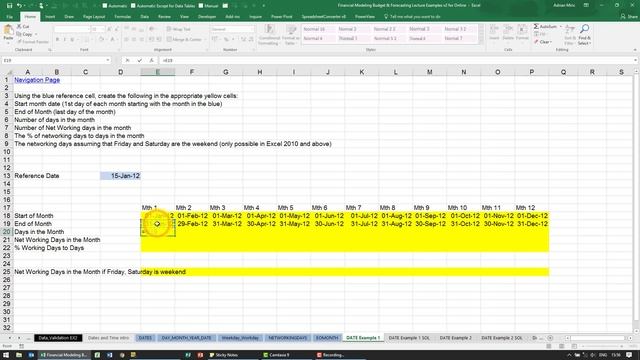Switch to the Developer ribbon tab
The height and width of the screenshot is (360, 640).
point(207,17)
